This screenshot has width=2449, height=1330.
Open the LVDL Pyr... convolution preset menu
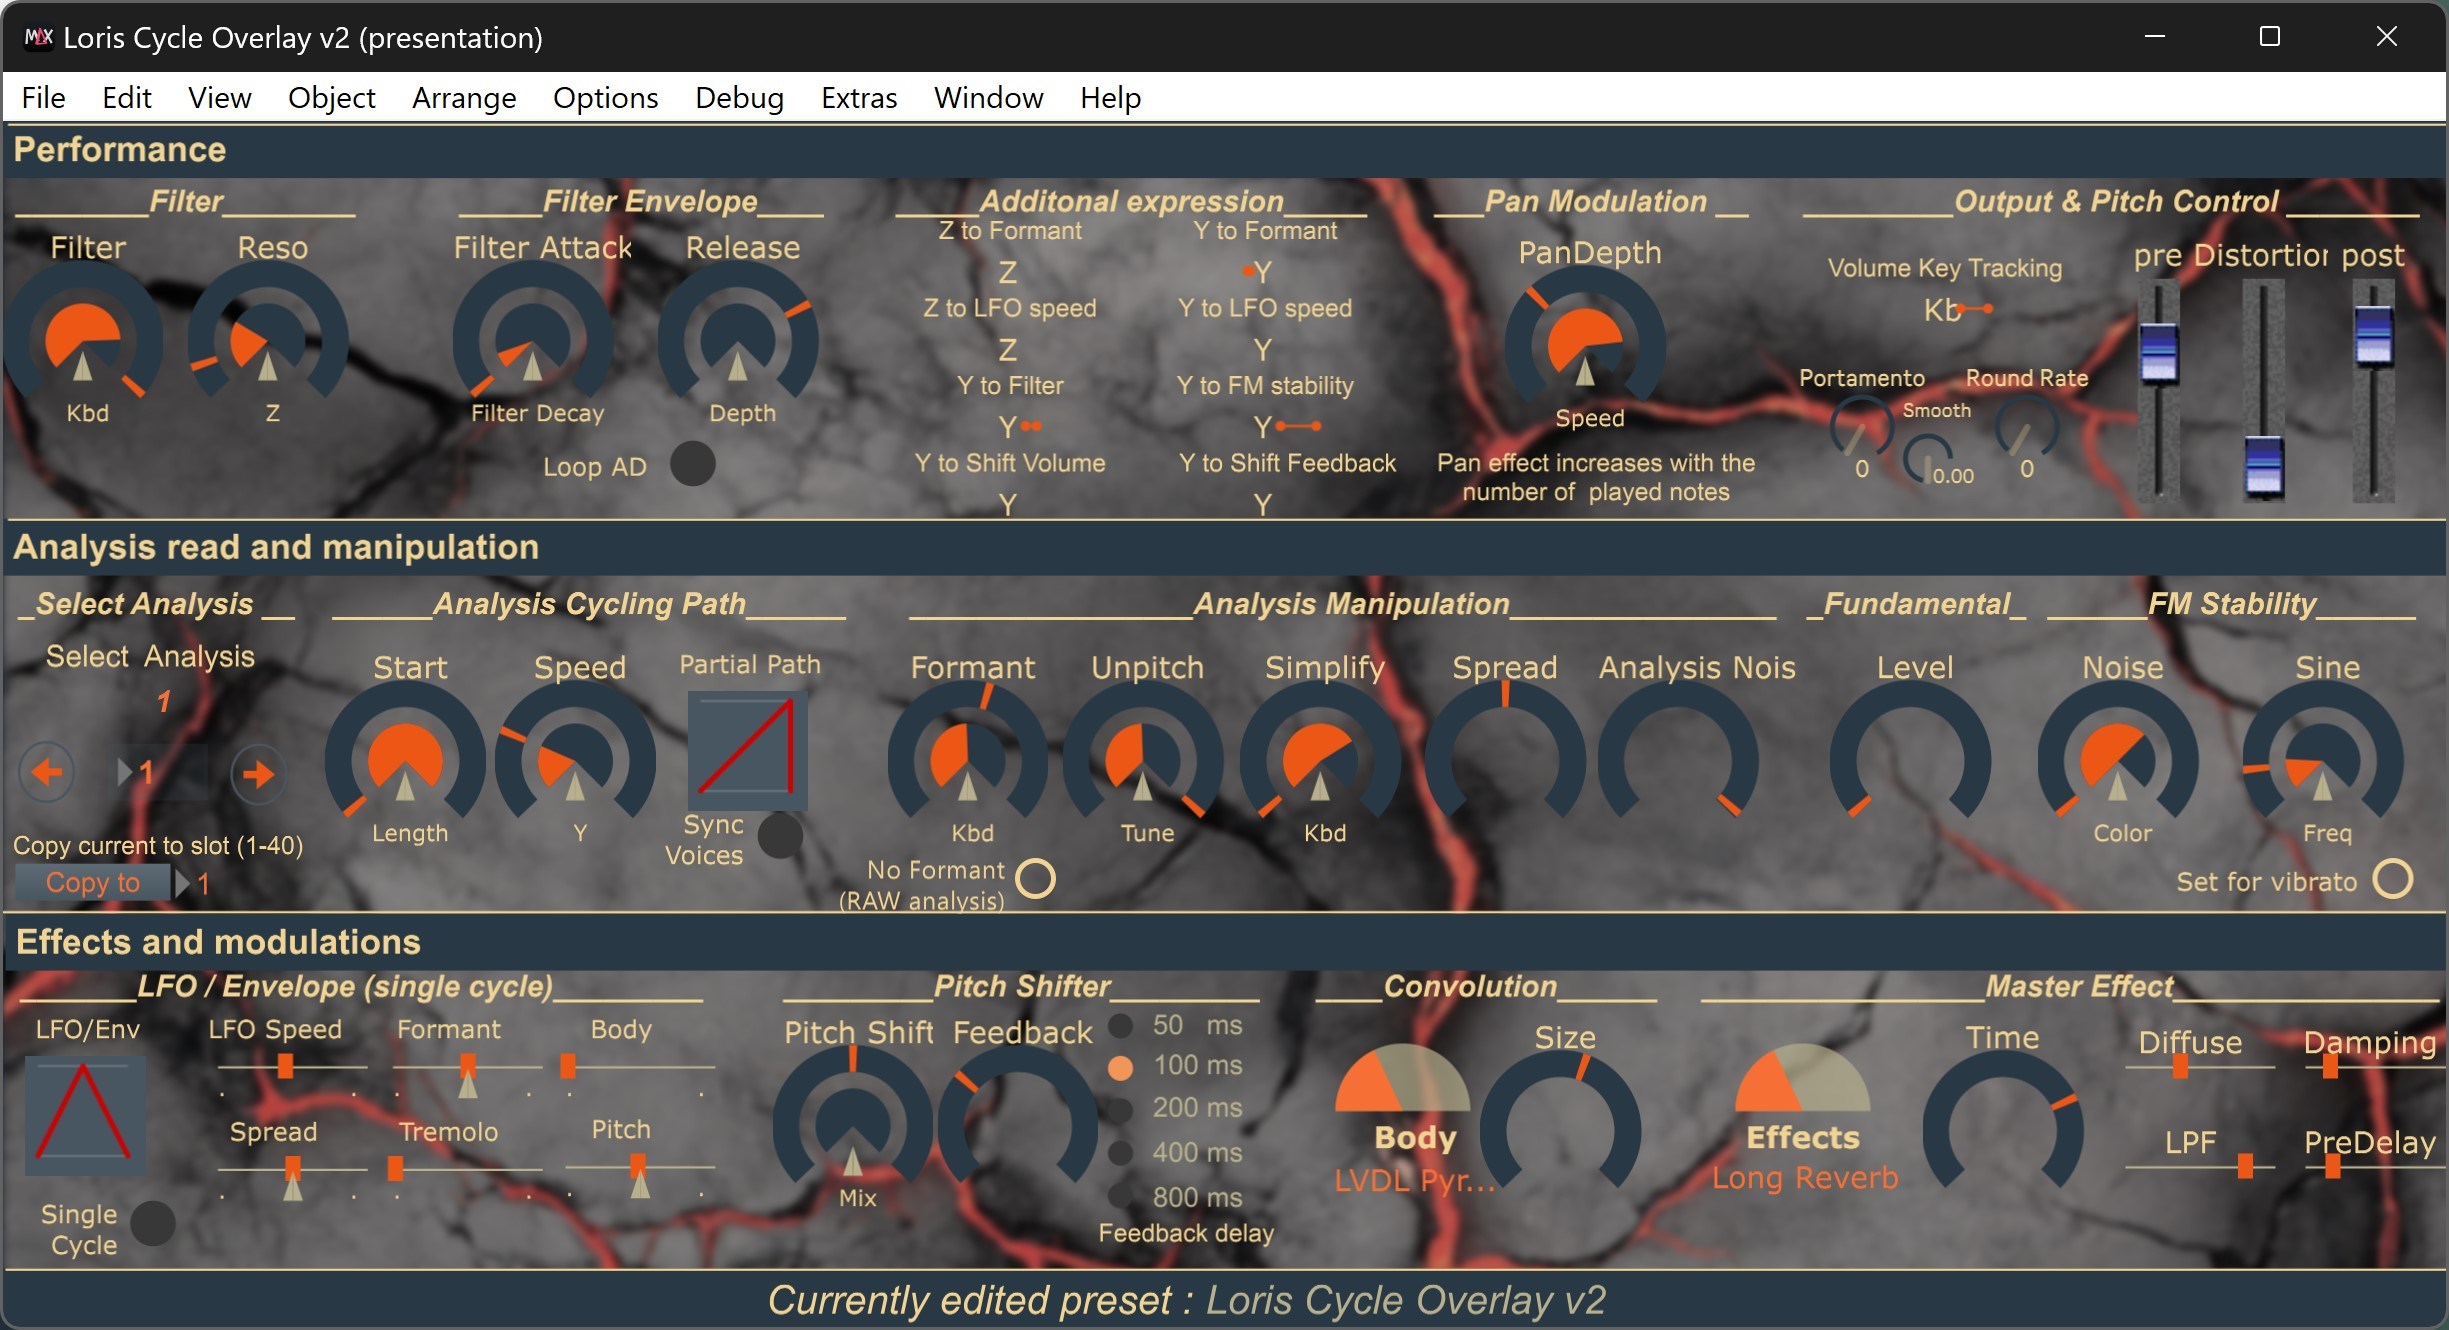pos(1414,1181)
